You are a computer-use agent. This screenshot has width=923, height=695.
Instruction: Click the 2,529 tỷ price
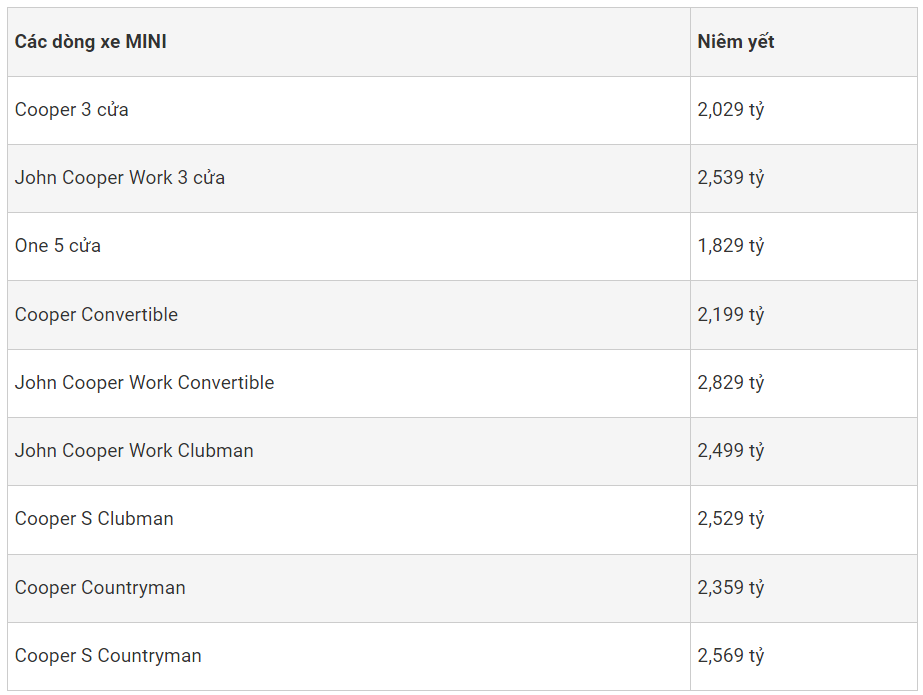click(731, 519)
